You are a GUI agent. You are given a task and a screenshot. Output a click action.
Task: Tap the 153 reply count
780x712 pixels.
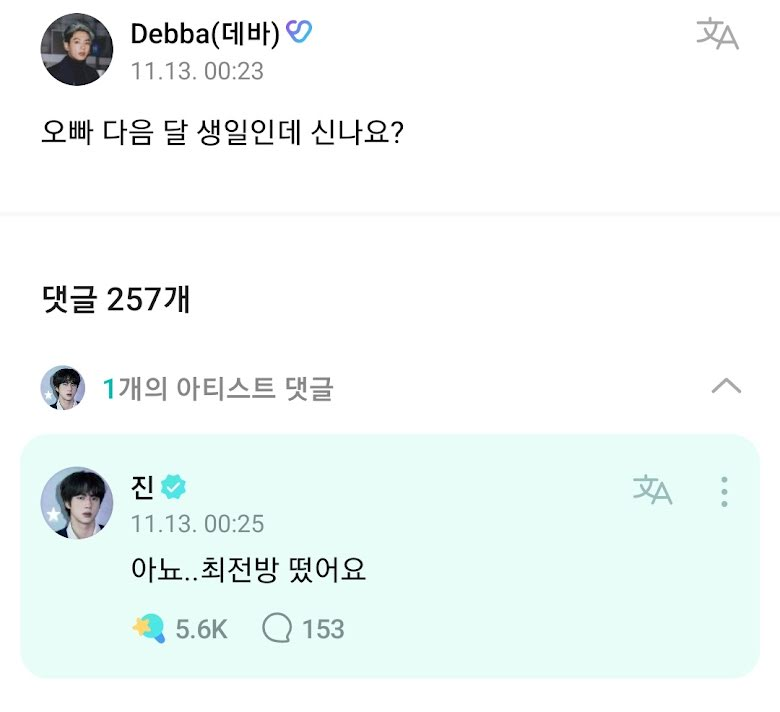click(x=323, y=629)
